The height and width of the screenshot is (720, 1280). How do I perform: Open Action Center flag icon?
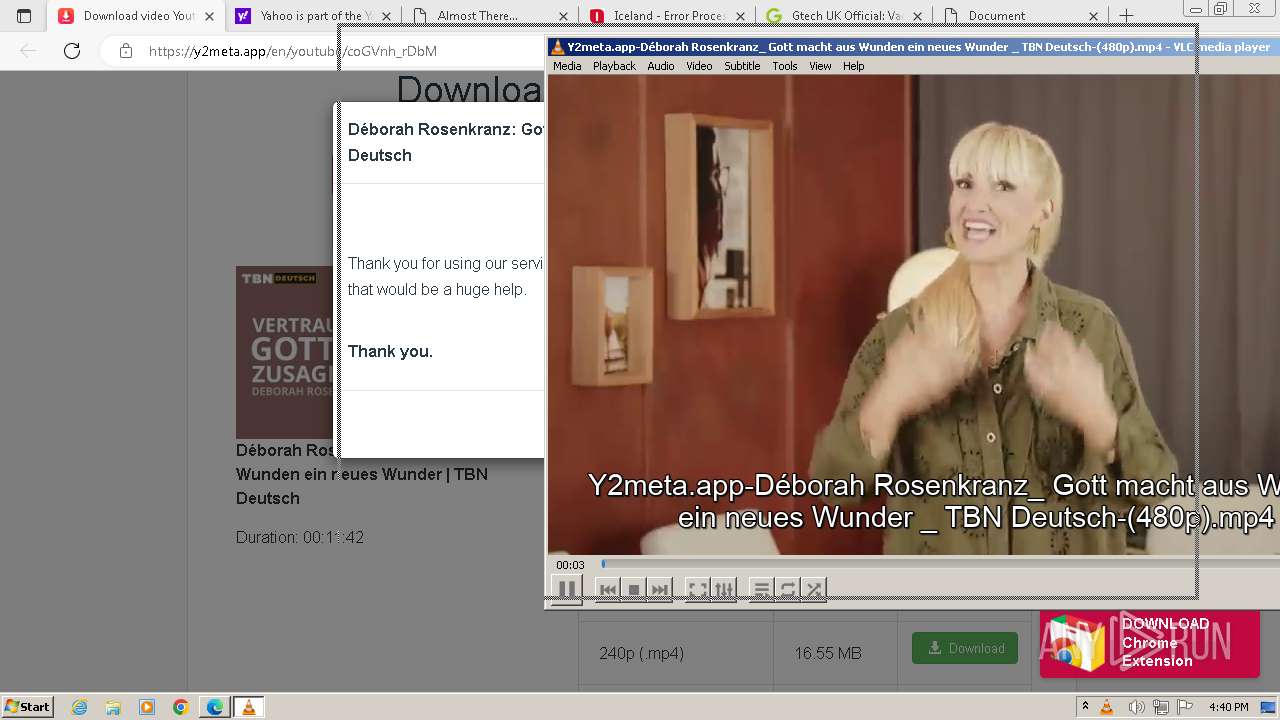[x=1185, y=707]
